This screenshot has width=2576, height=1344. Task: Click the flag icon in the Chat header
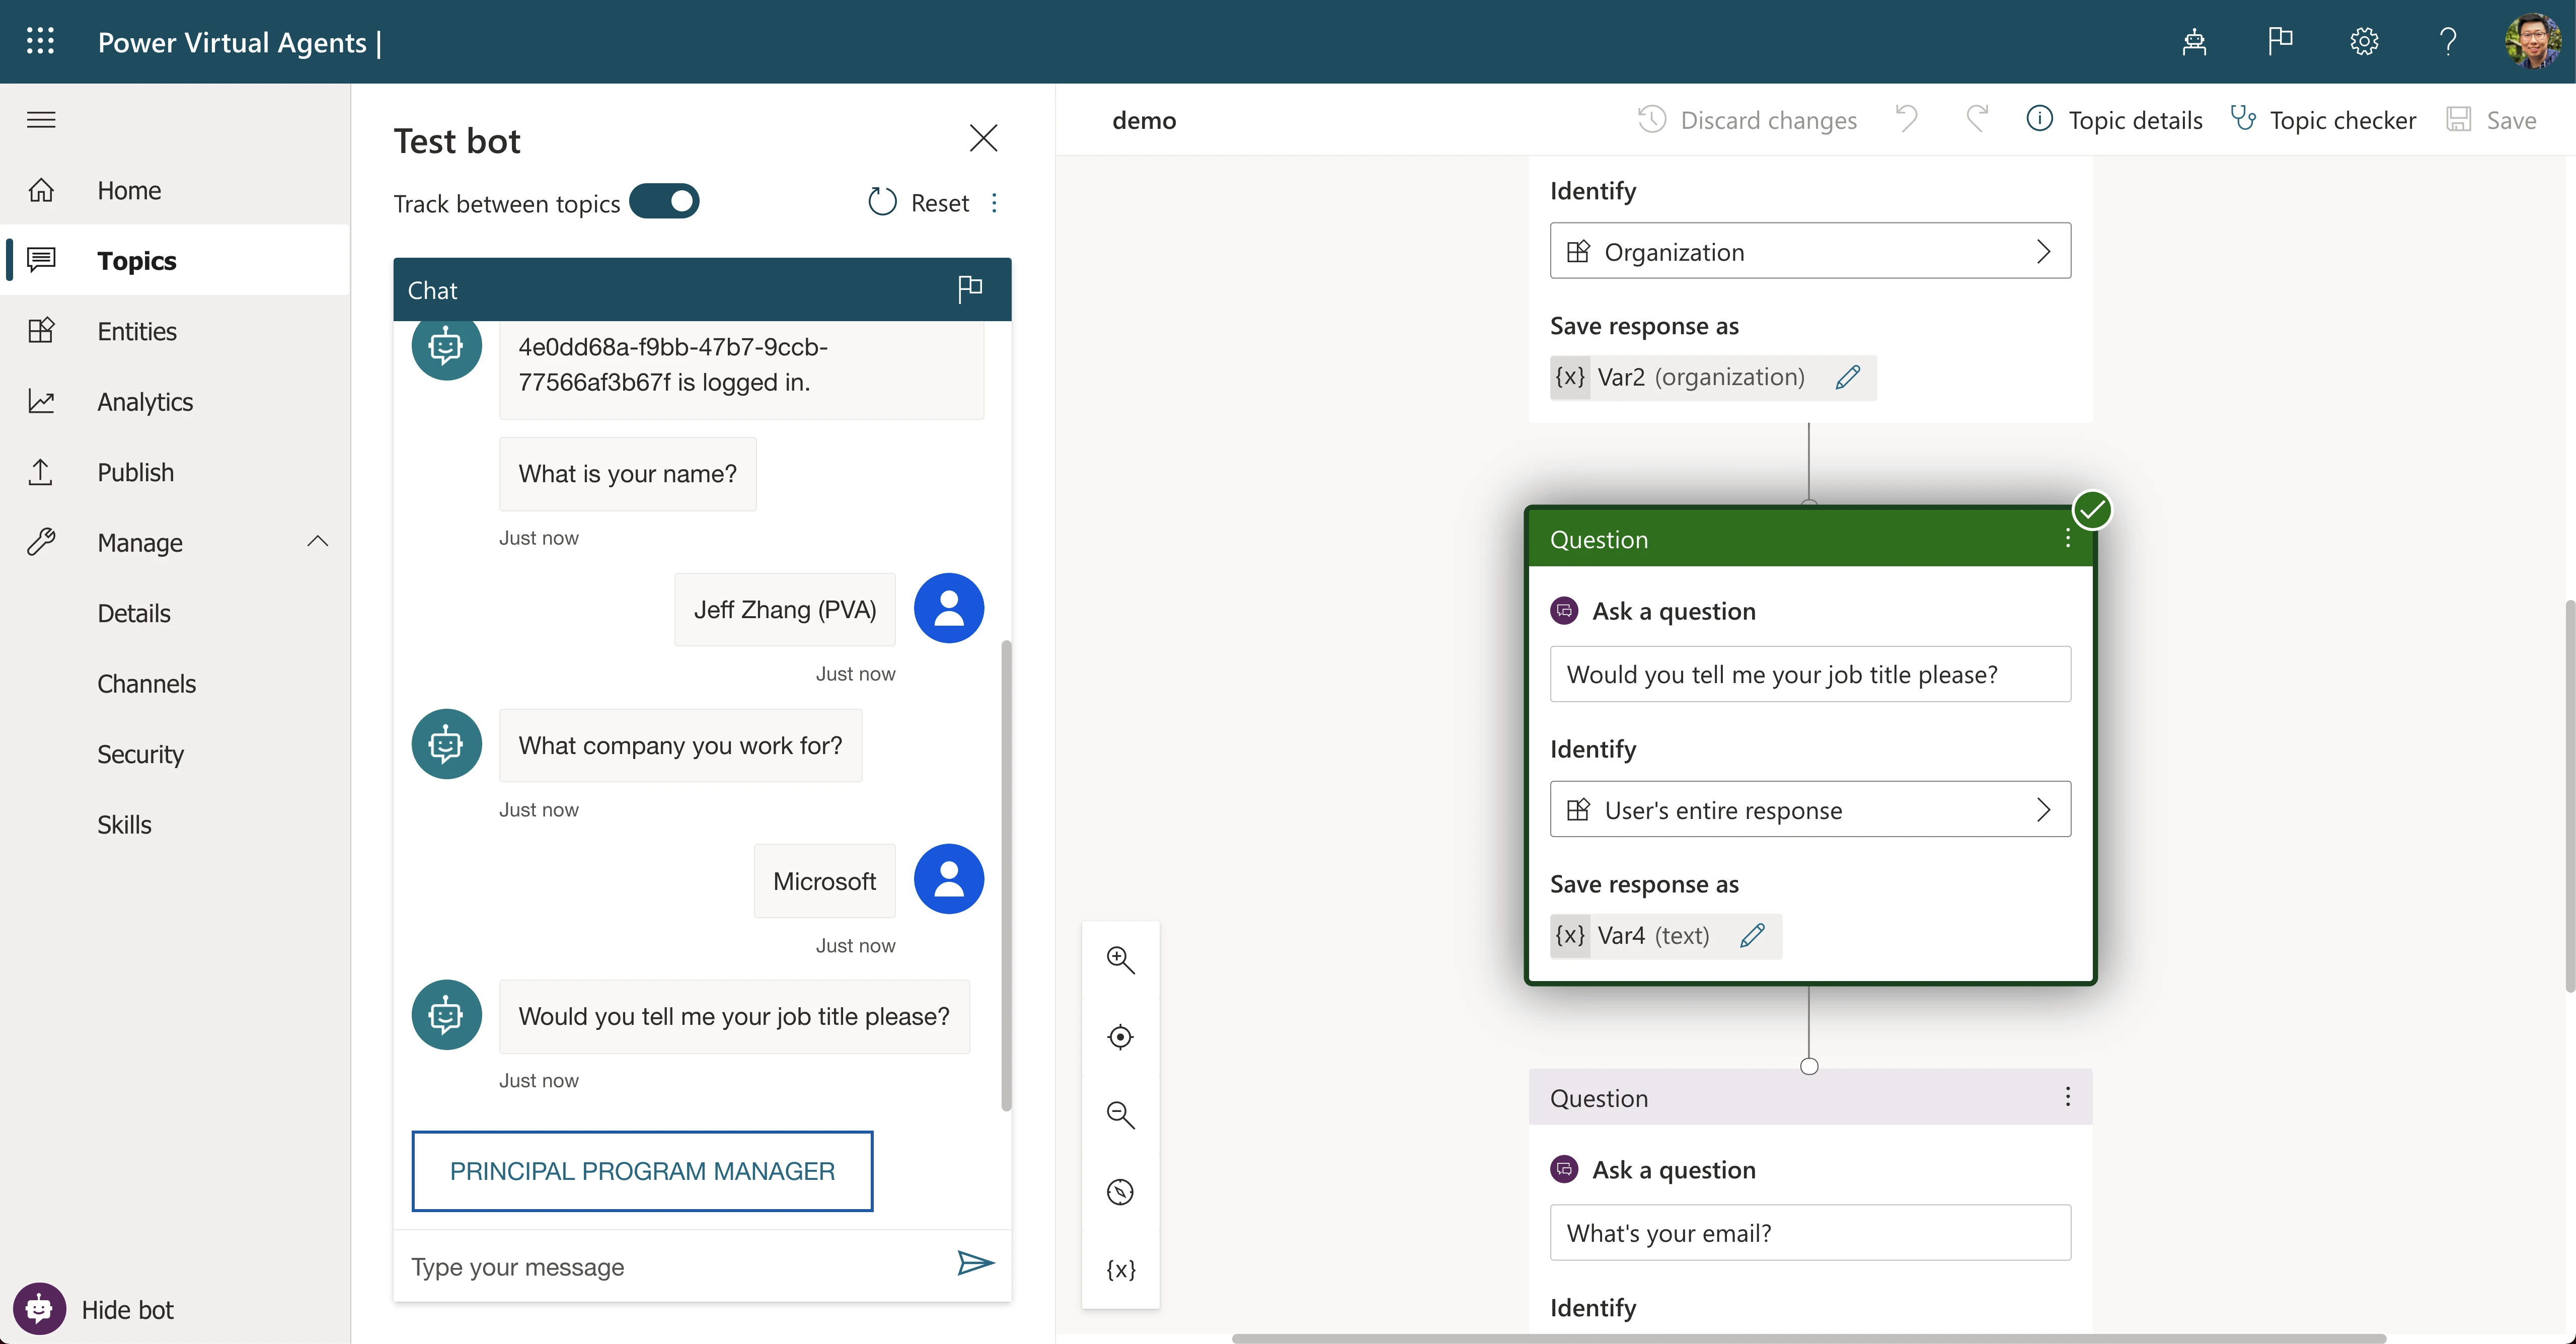click(x=968, y=289)
